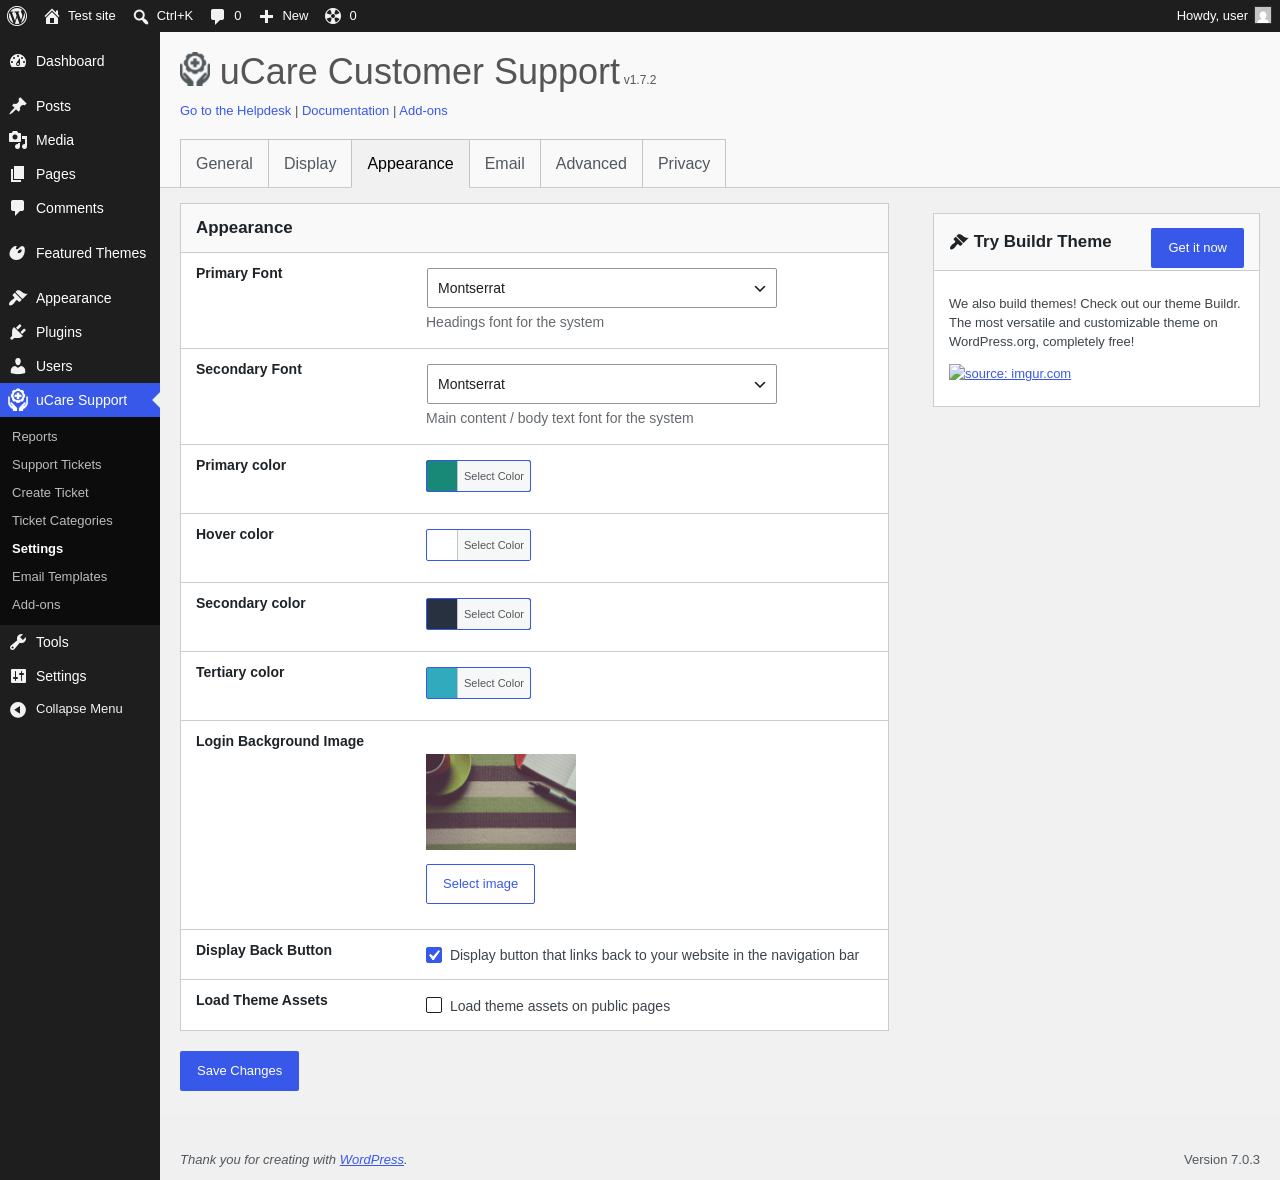Open the Test site home icon
The height and width of the screenshot is (1180, 1280).
[x=52, y=16]
